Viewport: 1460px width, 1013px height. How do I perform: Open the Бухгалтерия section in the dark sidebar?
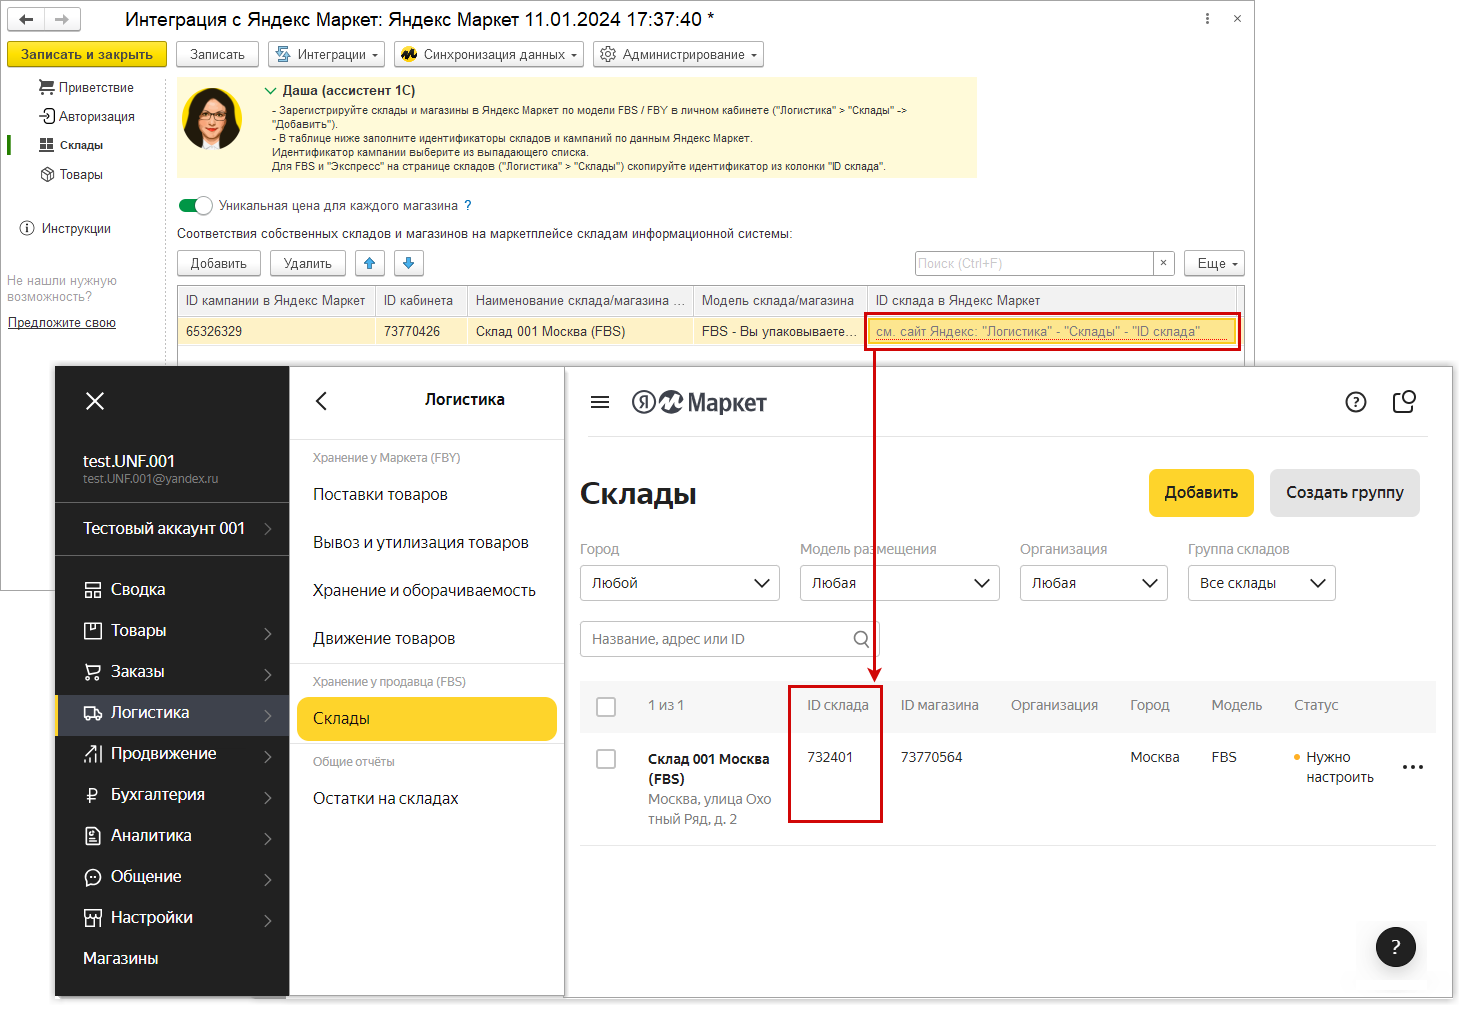click(172, 795)
